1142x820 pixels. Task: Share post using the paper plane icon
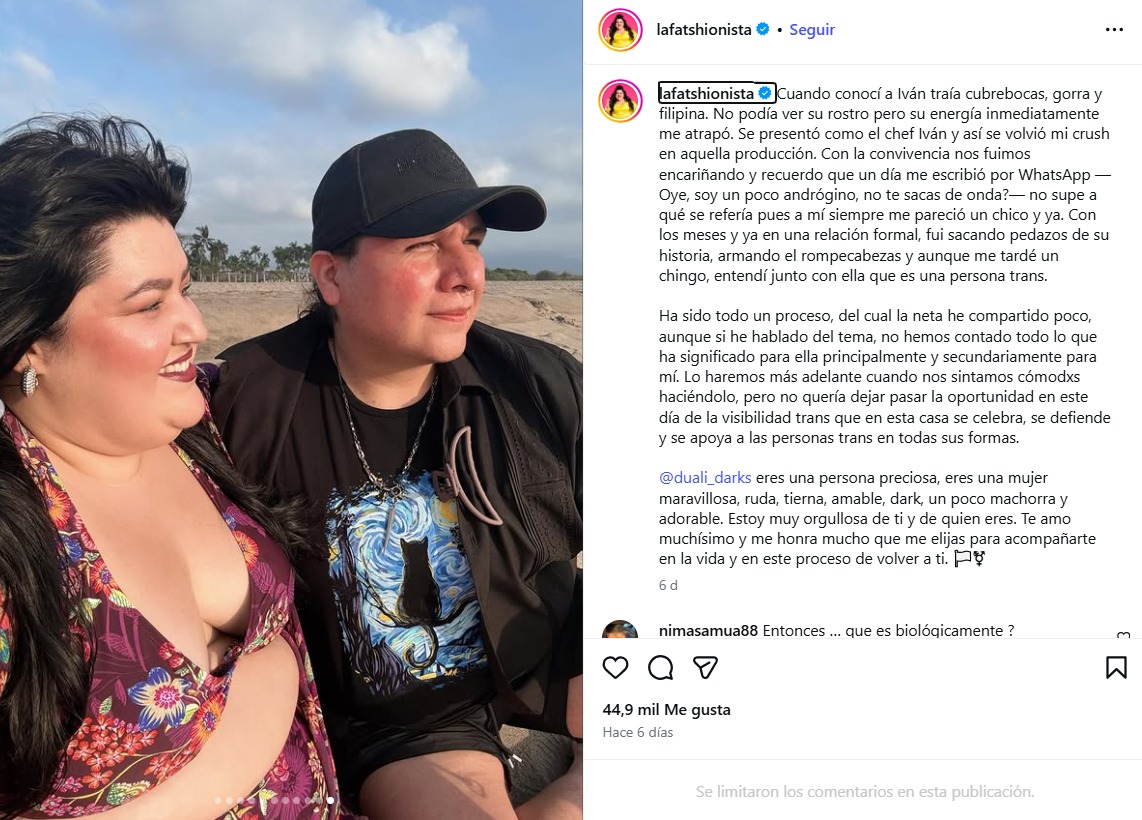tap(705, 667)
